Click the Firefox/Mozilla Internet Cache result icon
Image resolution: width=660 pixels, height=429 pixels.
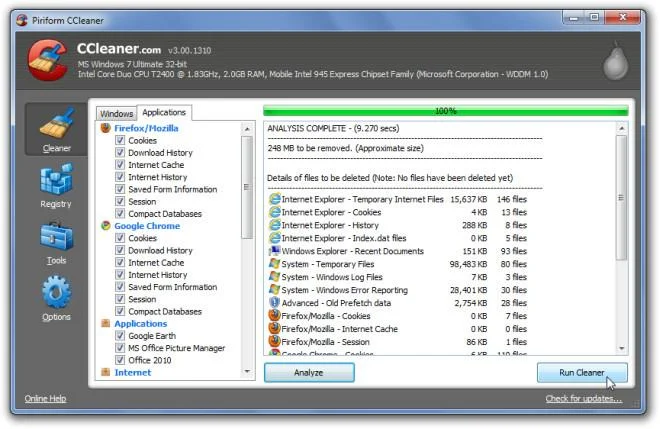coord(274,328)
